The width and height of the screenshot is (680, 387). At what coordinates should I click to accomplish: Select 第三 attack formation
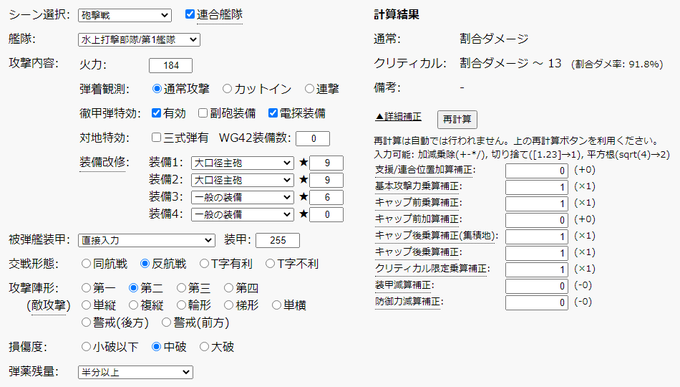(181, 288)
